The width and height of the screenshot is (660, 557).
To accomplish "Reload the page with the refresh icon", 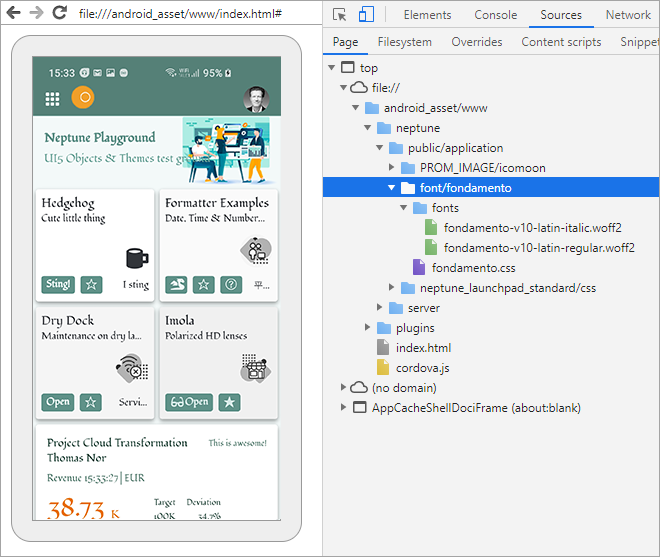I will click(60, 13).
